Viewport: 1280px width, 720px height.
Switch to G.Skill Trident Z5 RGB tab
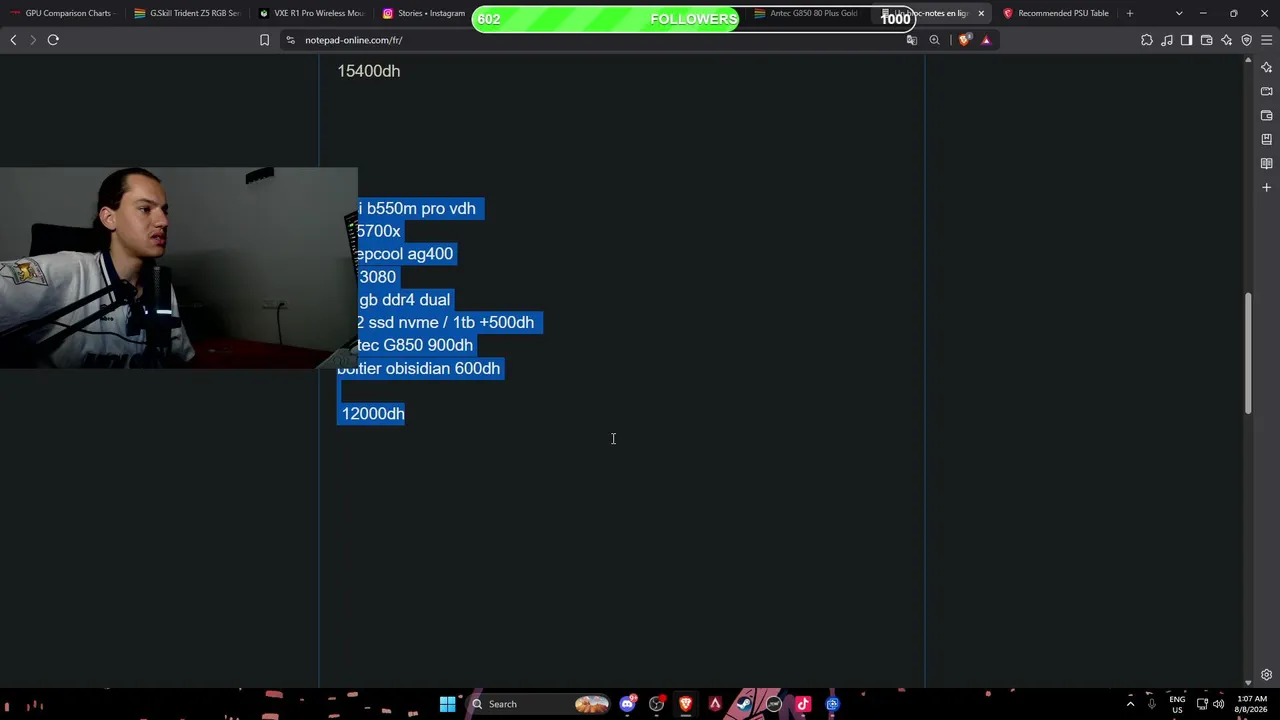(x=187, y=13)
